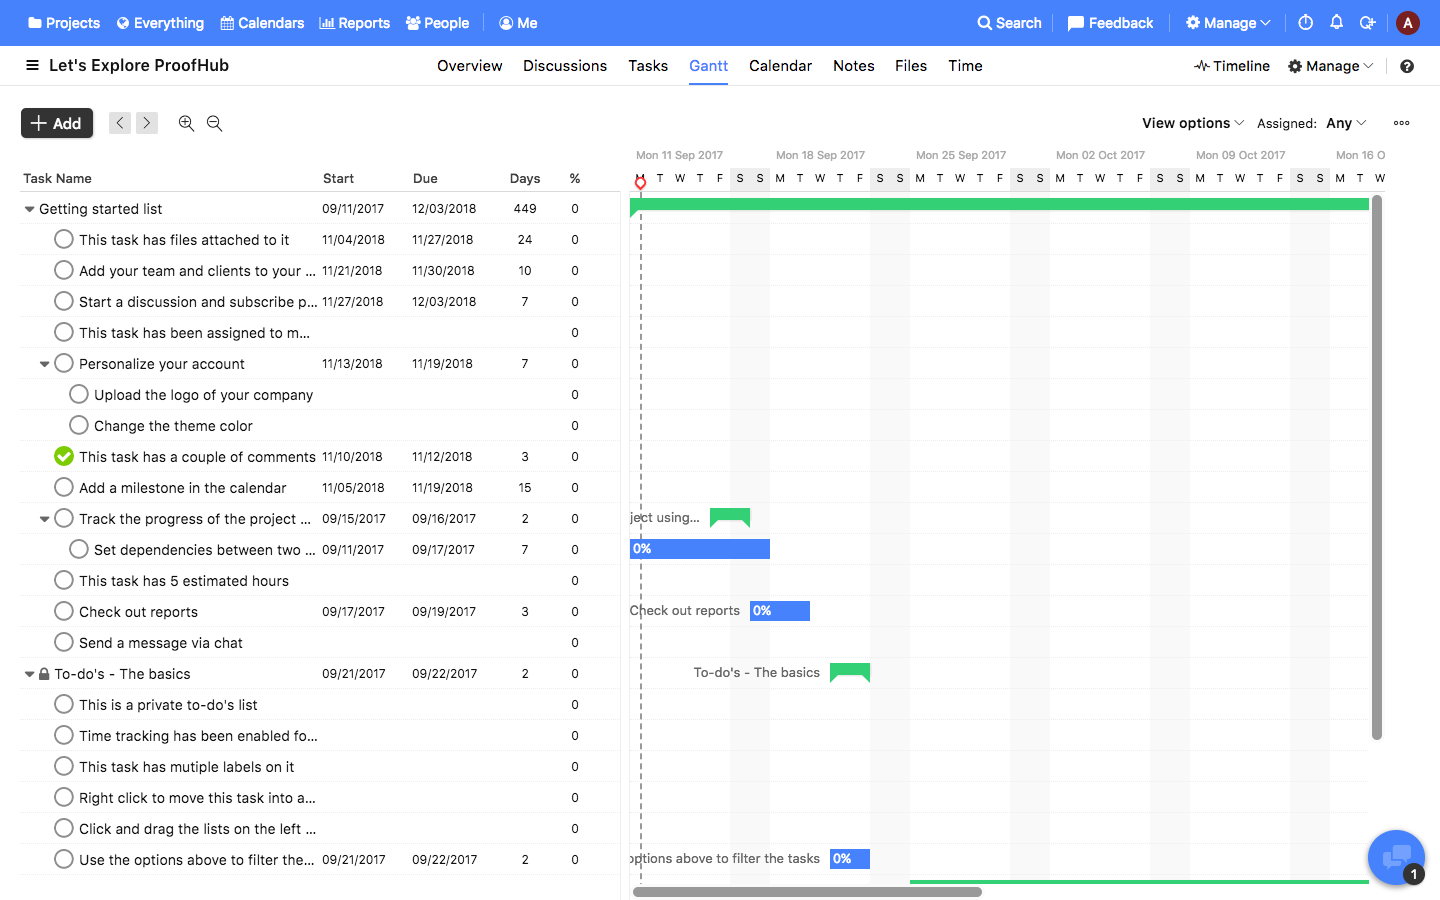Switch to the Calendar tab
The height and width of the screenshot is (900, 1440).
pos(780,66)
